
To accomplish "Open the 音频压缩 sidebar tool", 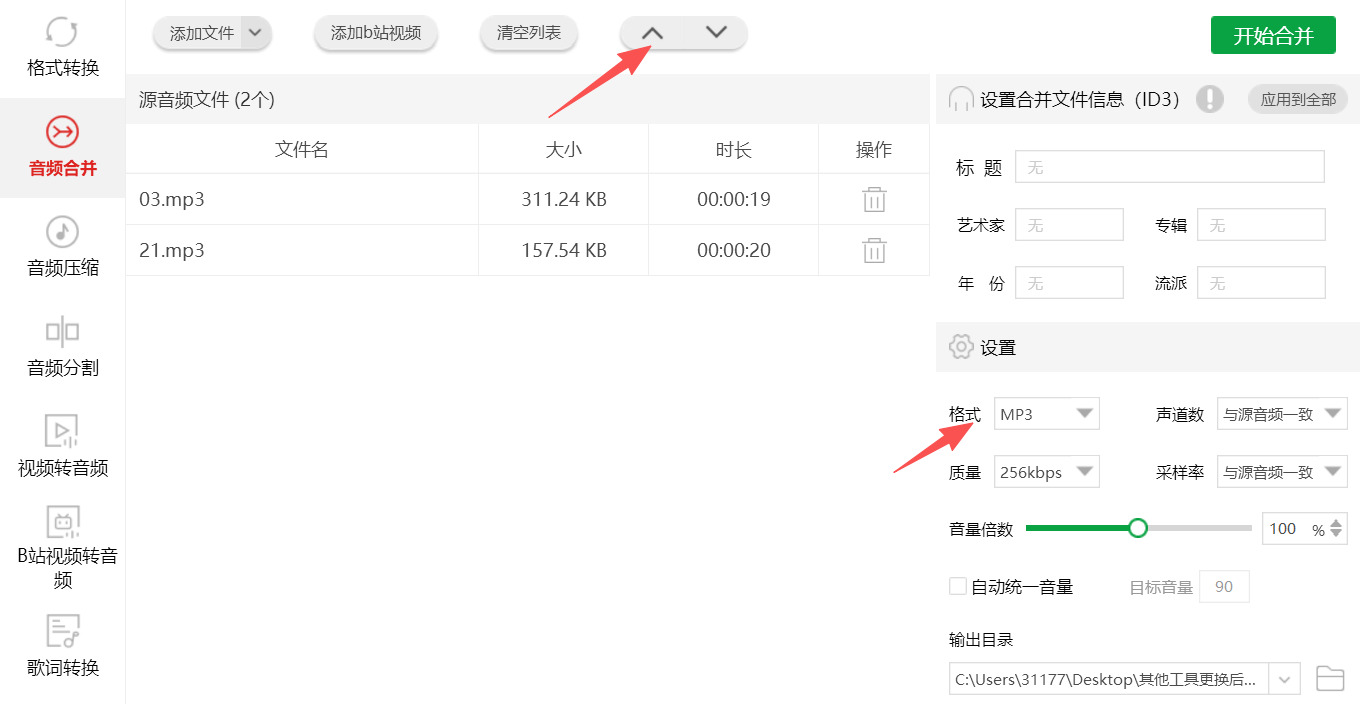I will click(62, 247).
